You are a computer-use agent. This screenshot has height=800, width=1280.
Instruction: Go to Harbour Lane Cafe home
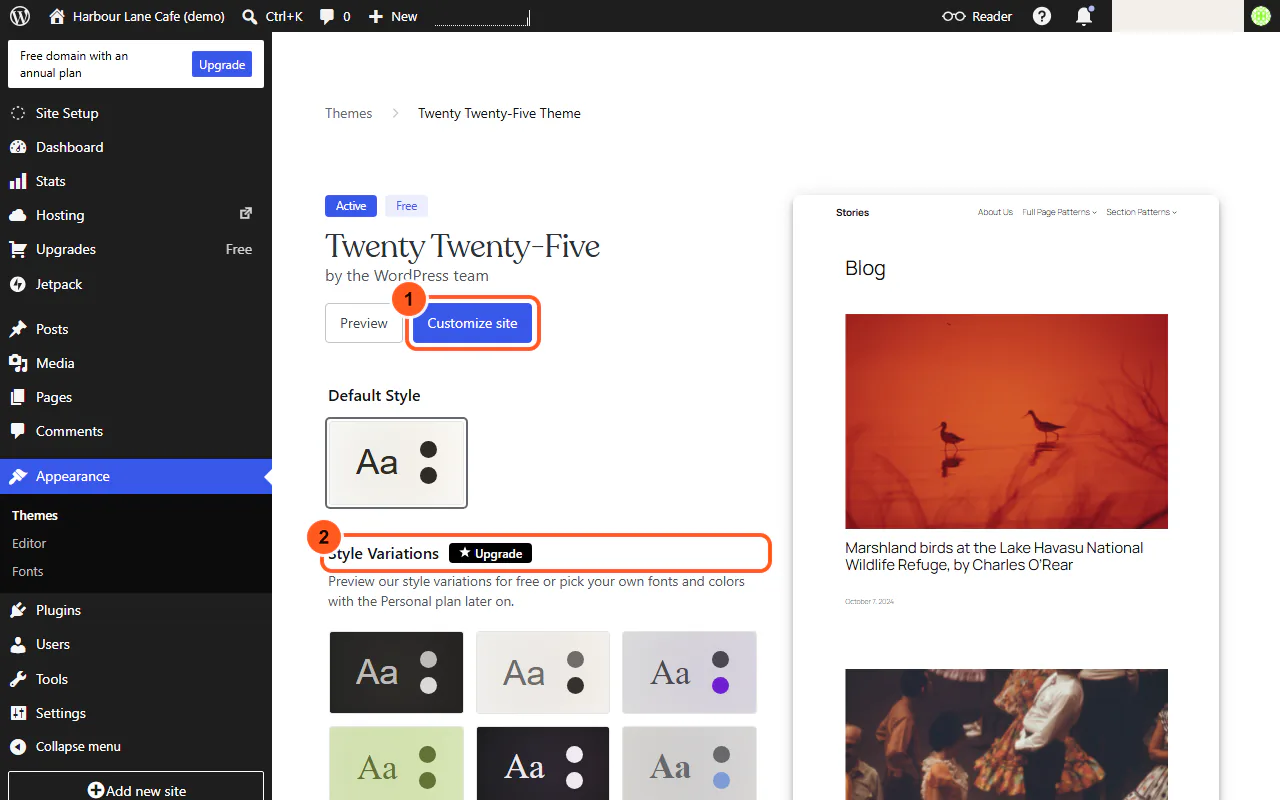137,16
